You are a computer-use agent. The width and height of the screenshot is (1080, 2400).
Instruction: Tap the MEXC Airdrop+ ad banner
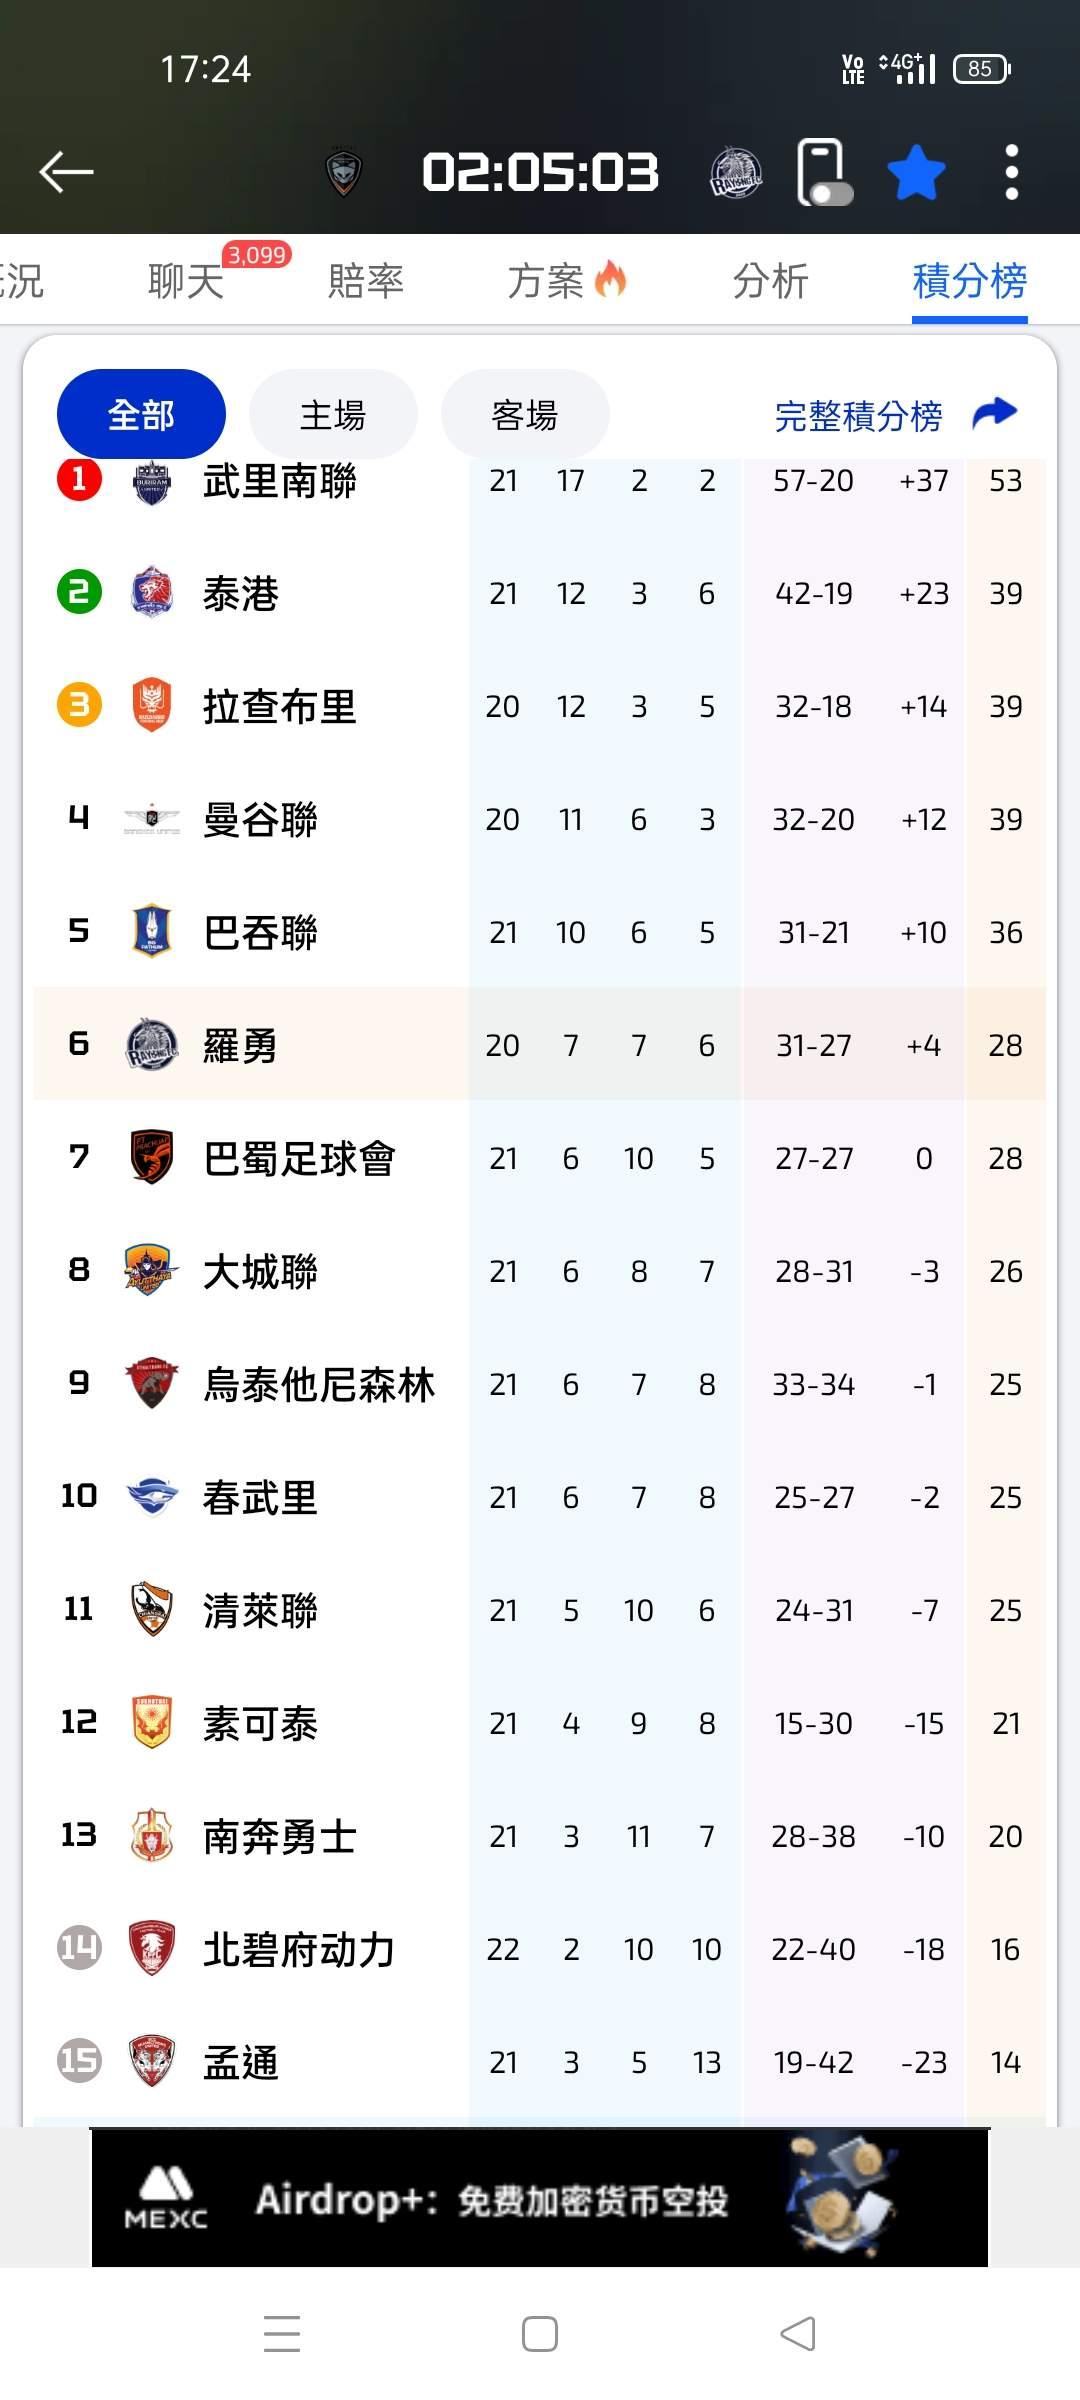[x=540, y=2198]
